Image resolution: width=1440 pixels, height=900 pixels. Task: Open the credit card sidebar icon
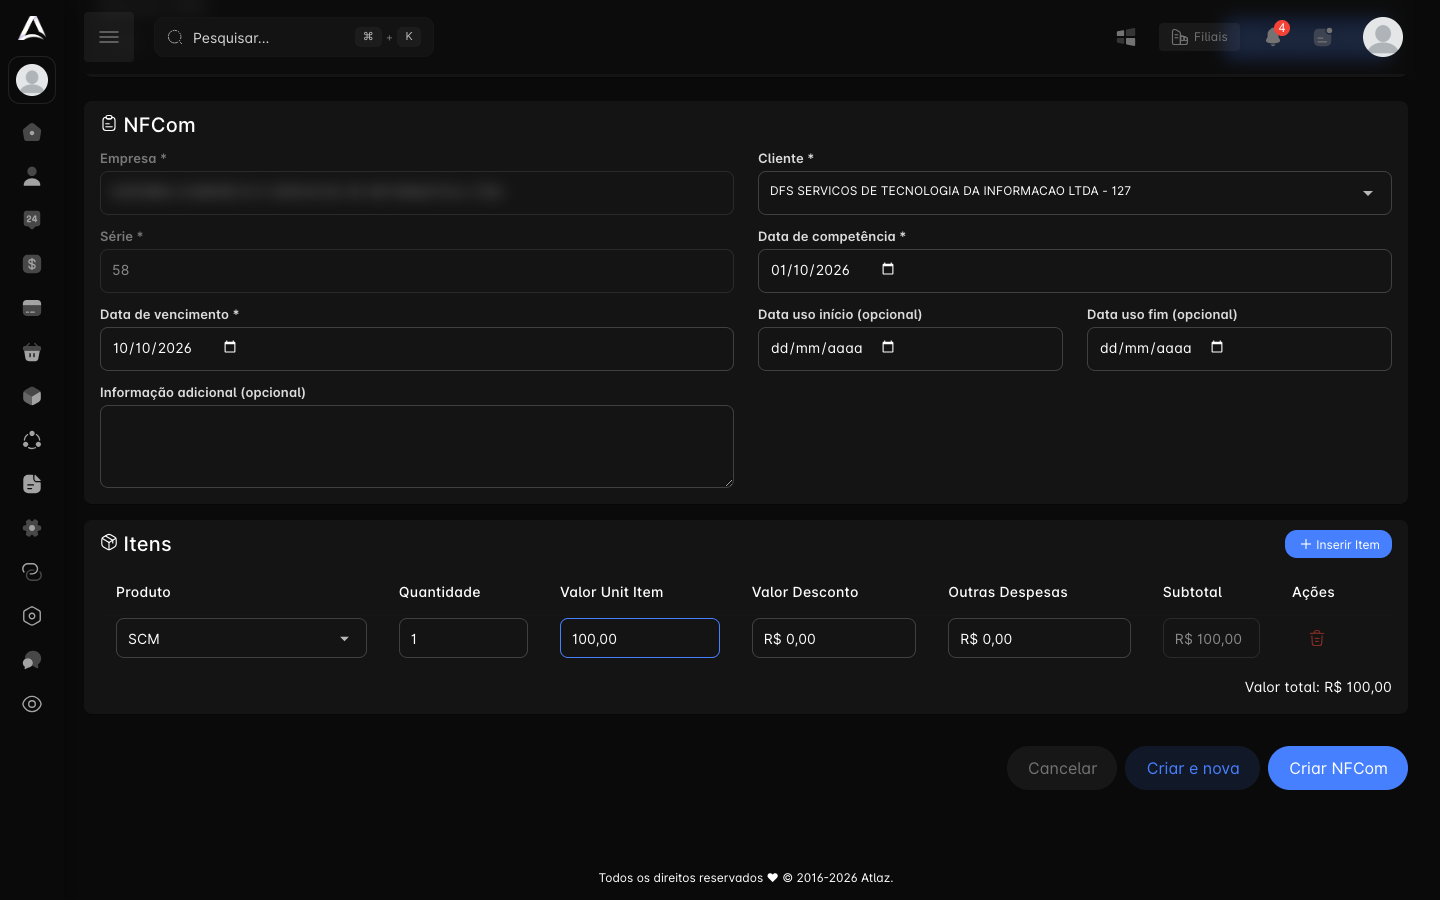(32, 308)
